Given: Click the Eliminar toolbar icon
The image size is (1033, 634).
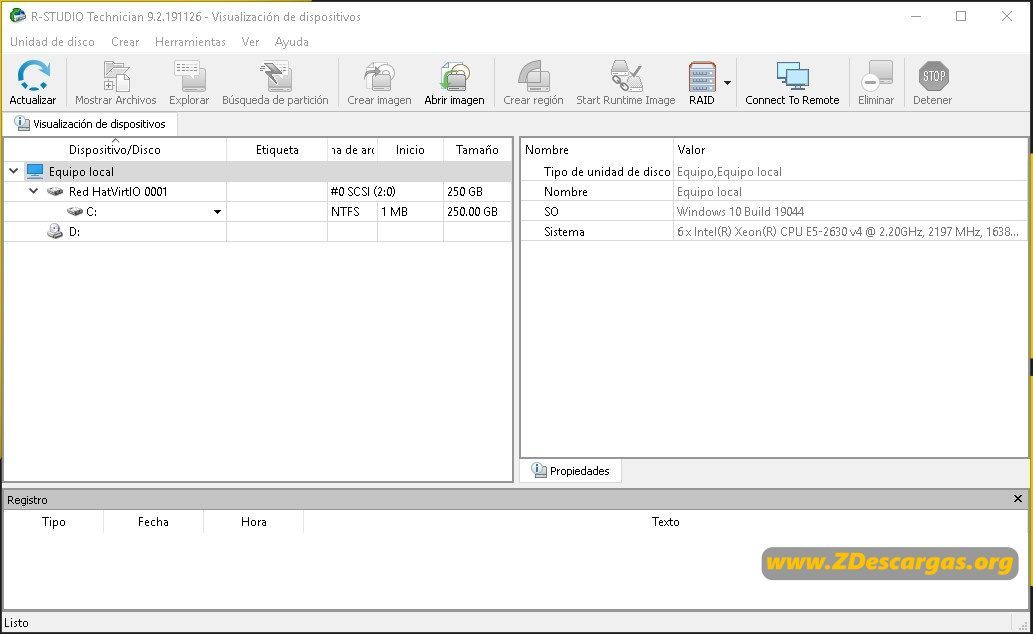Looking at the screenshot, I should click(876, 76).
